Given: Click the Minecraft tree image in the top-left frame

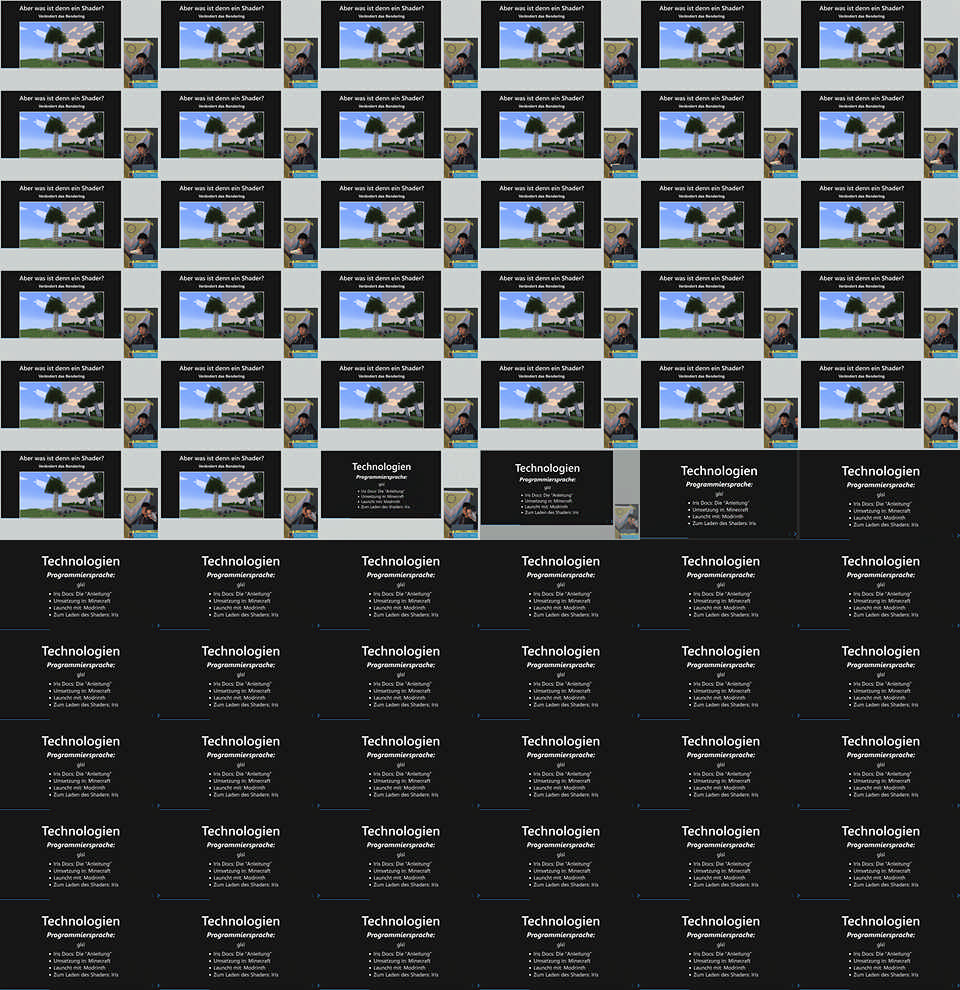Looking at the screenshot, I should click(x=61, y=43).
